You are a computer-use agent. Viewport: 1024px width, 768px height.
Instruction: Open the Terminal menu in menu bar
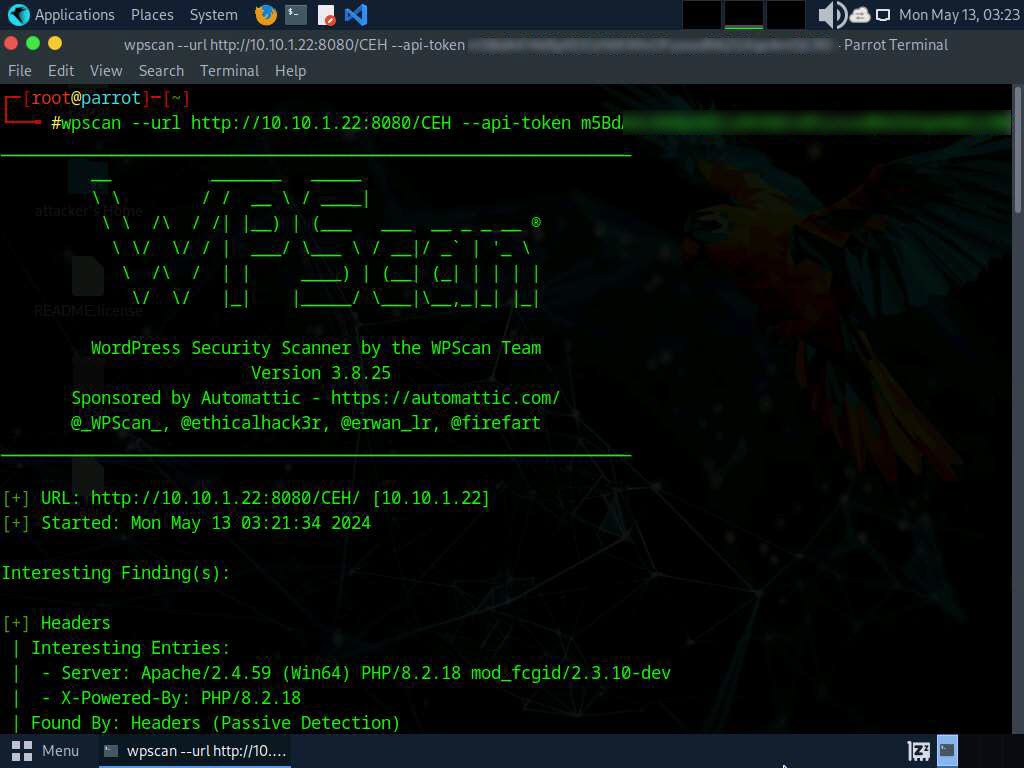[x=229, y=71]
